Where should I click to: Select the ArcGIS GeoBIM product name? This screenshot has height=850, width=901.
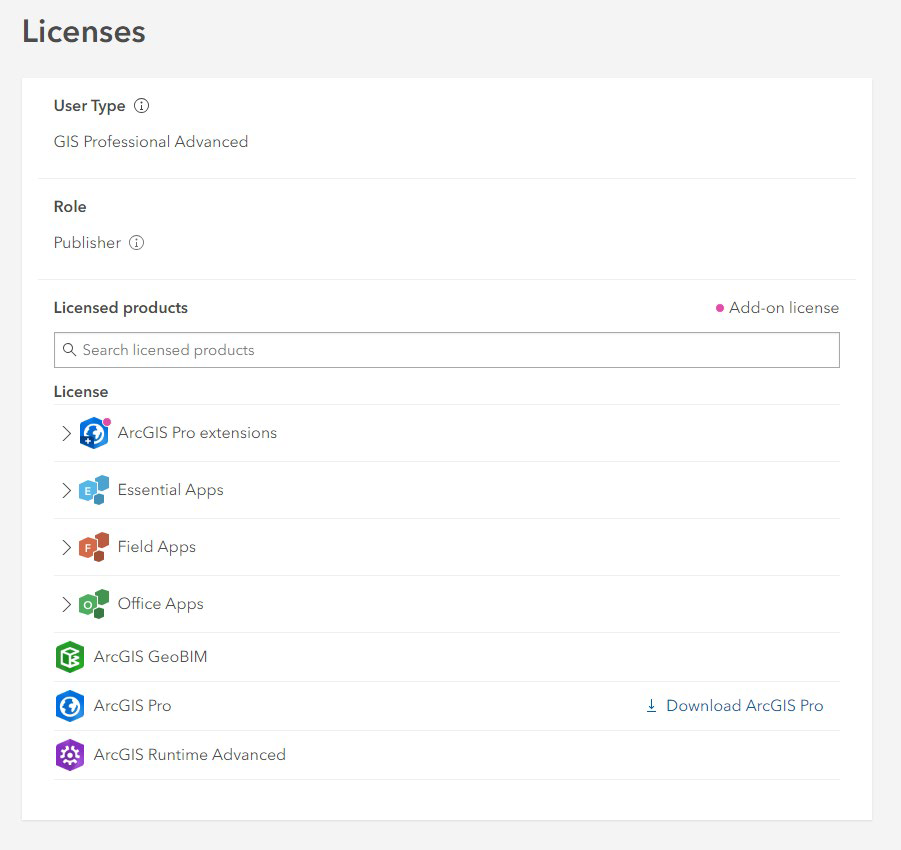pyautogui.click(x=151, y=657)
